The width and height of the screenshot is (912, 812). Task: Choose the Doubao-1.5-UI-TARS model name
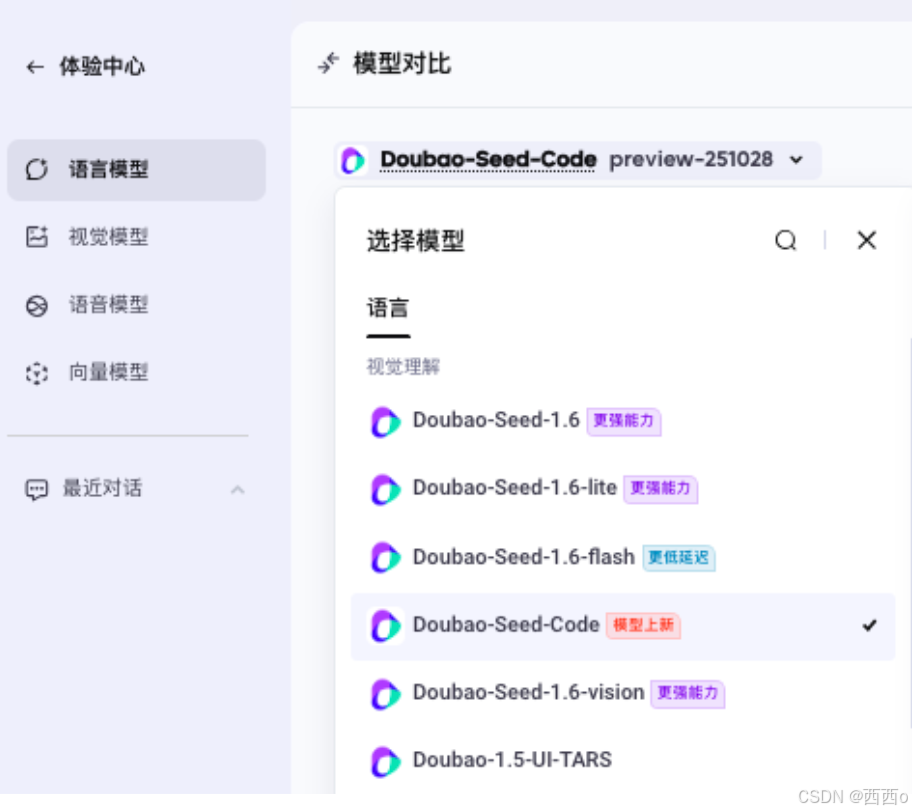click(512, 760)
